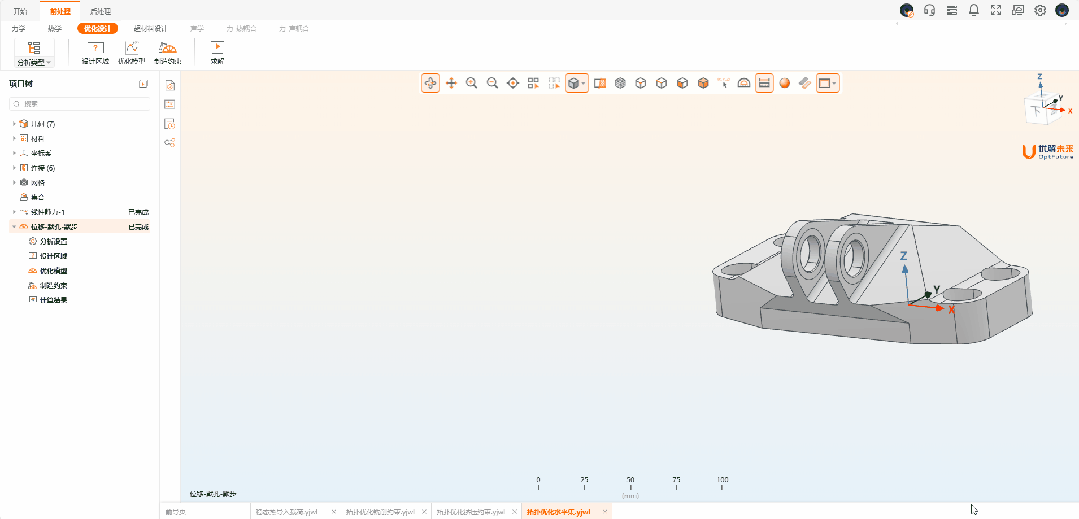
Task: Switch to the post-processing top tab
Action: pyautogui.click(x=100, y=12)
